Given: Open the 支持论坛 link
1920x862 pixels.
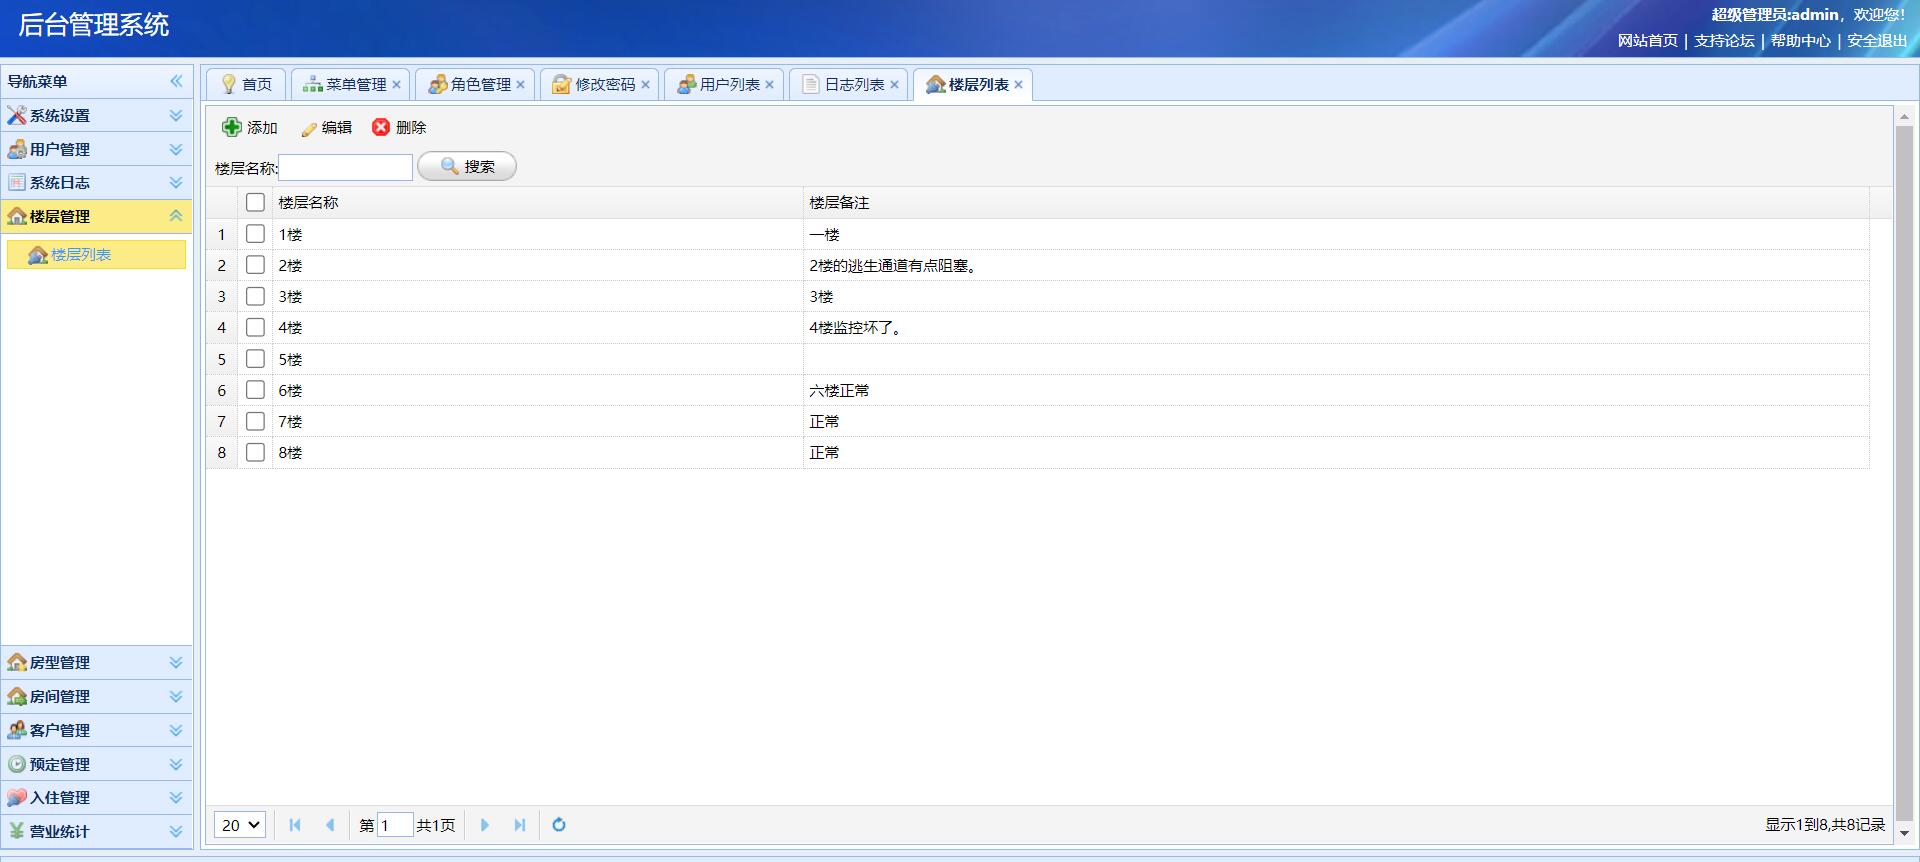Looking at the screenshot, I should (1724, 41).
